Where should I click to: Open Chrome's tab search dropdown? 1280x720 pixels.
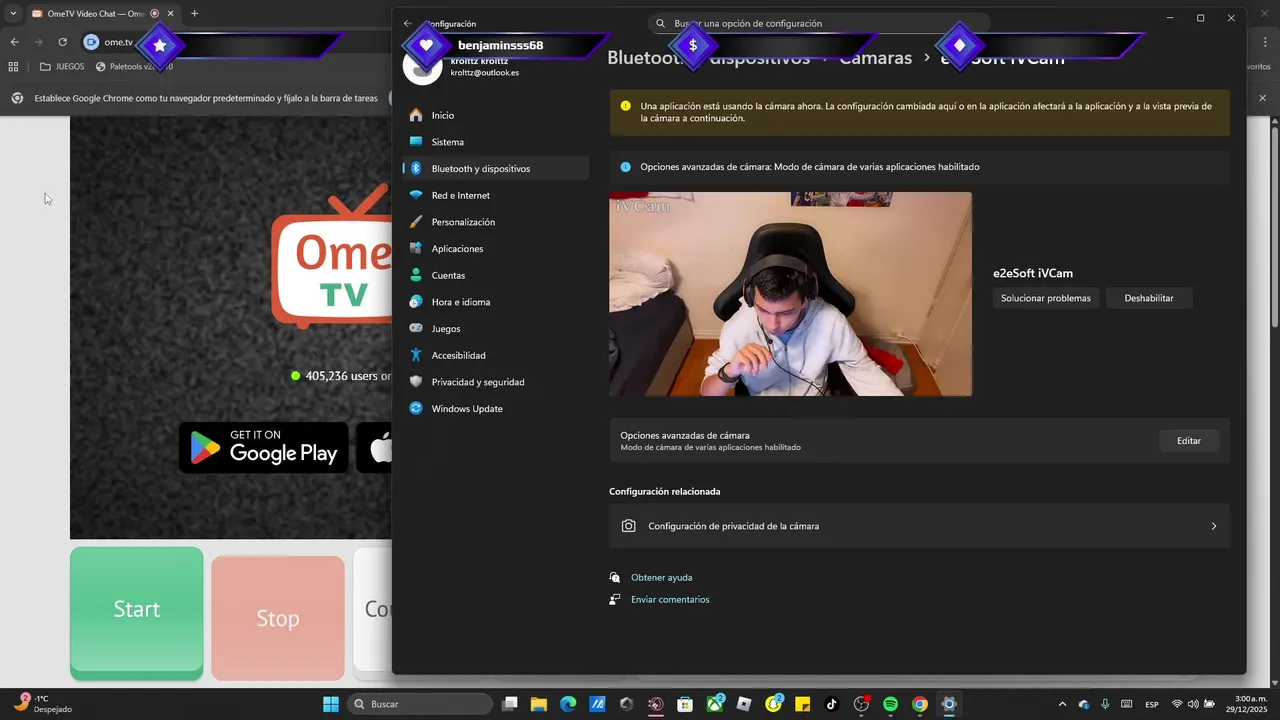tap(12, 13)
